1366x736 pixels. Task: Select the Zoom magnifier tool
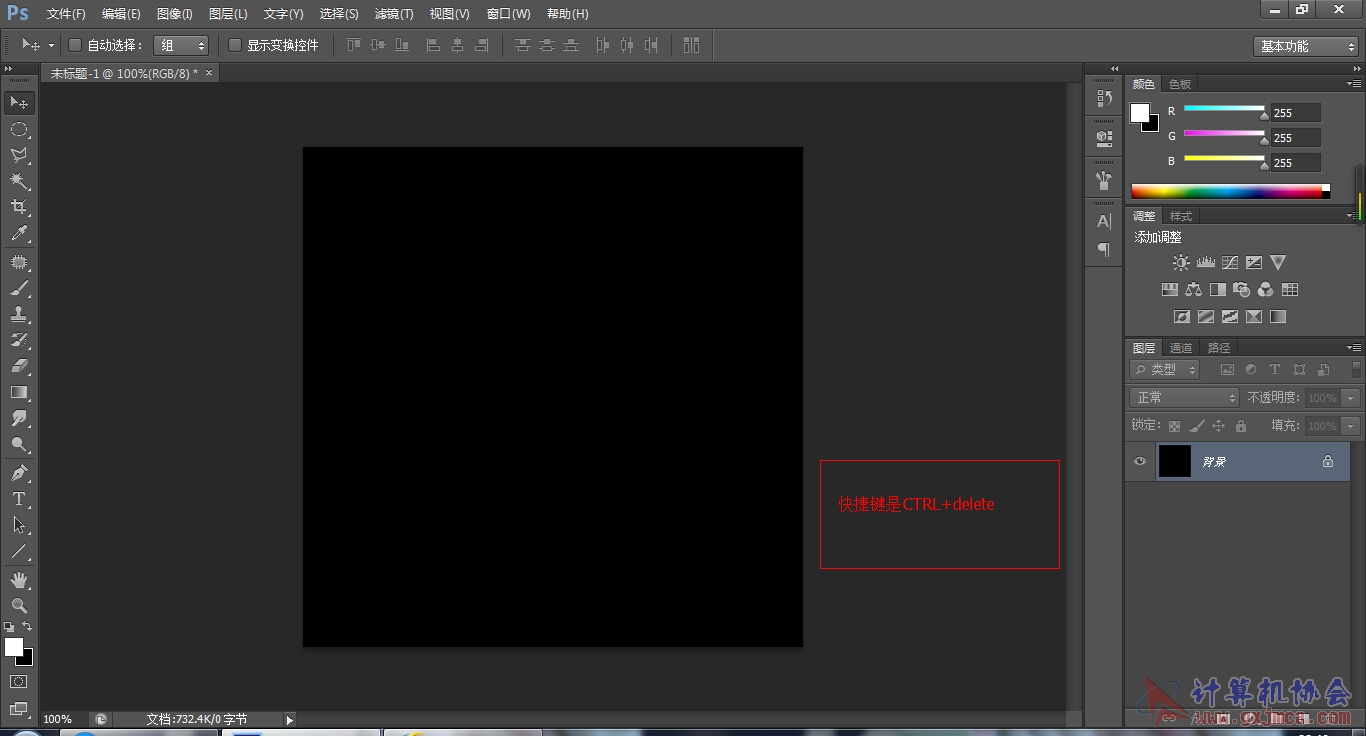tap(19, 605)
